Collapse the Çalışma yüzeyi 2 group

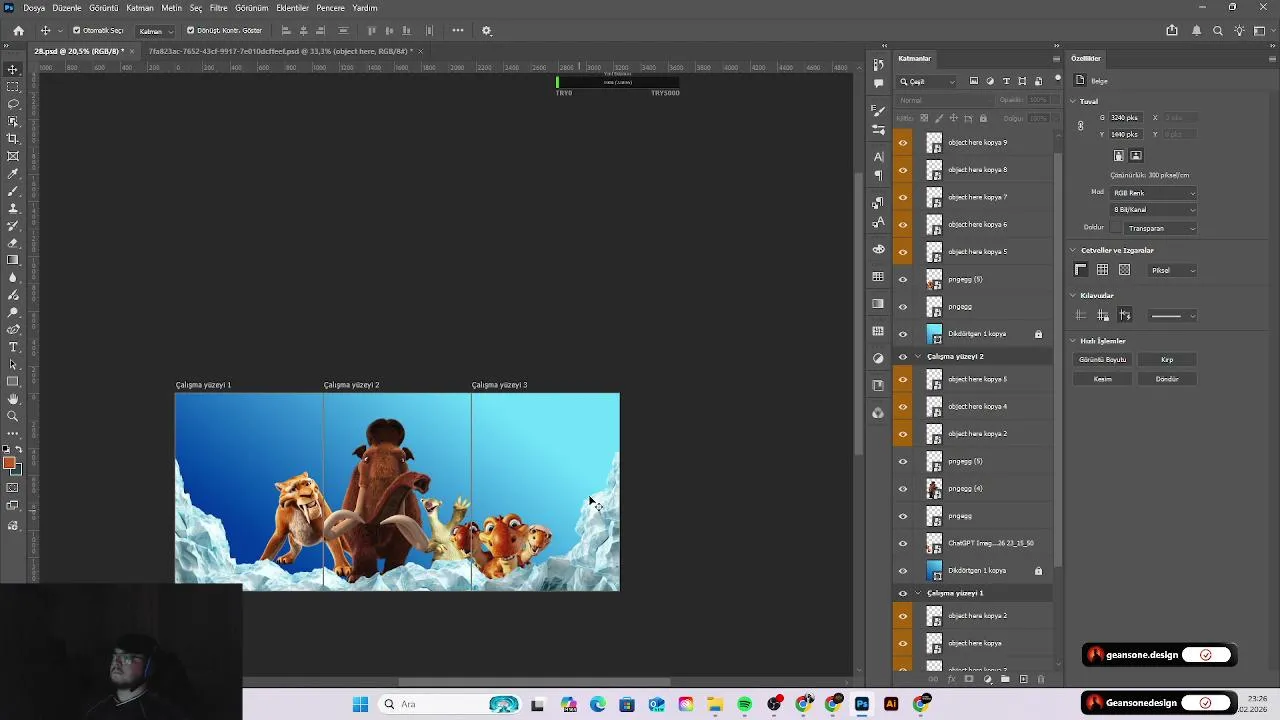click(918, 356)
